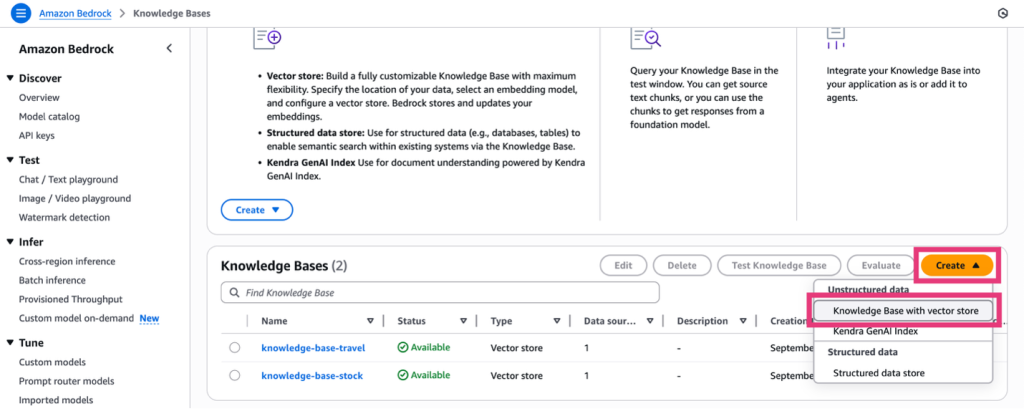Image resolution: width=1024 pixels, height=411 pixels.
Task: Choose Knowledge Base with vector store
Action: coord(905,311)
